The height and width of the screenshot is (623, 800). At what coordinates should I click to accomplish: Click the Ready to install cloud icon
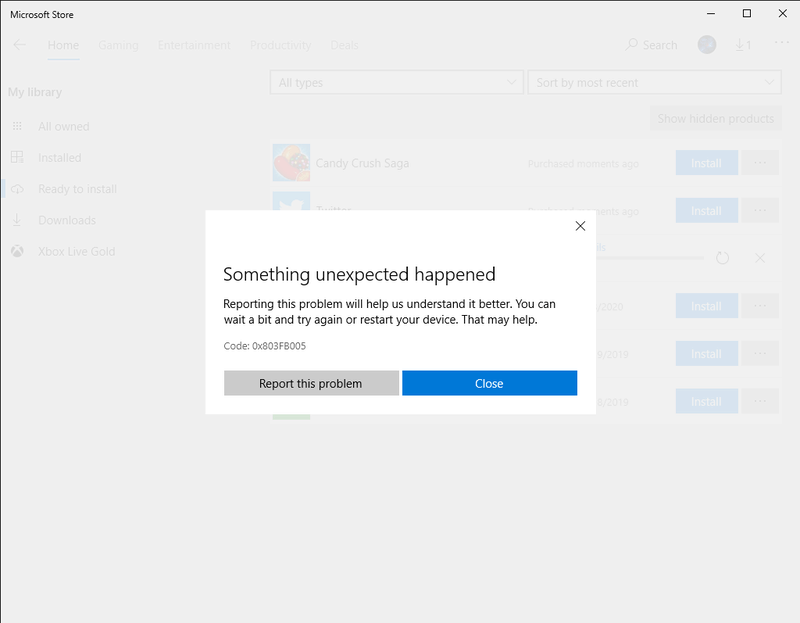[17, 189]
